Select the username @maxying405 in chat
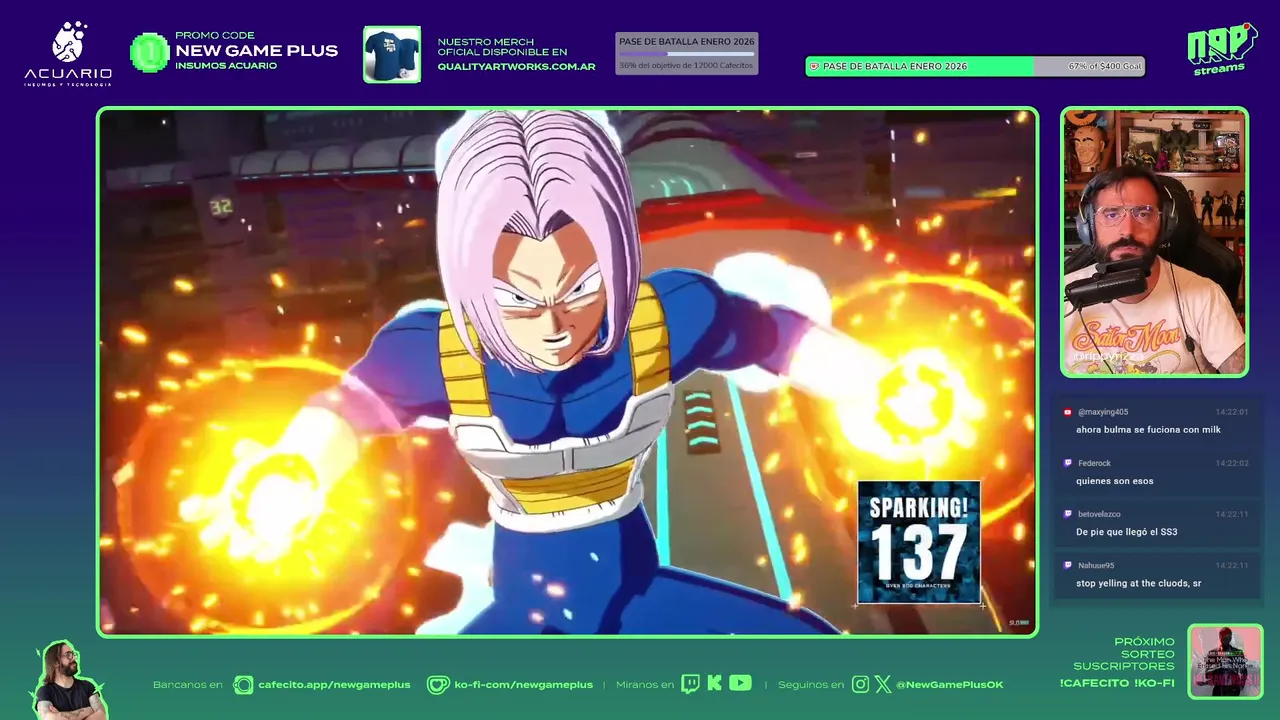This screenshot has width=1280, height=720. pos(1103,412)
